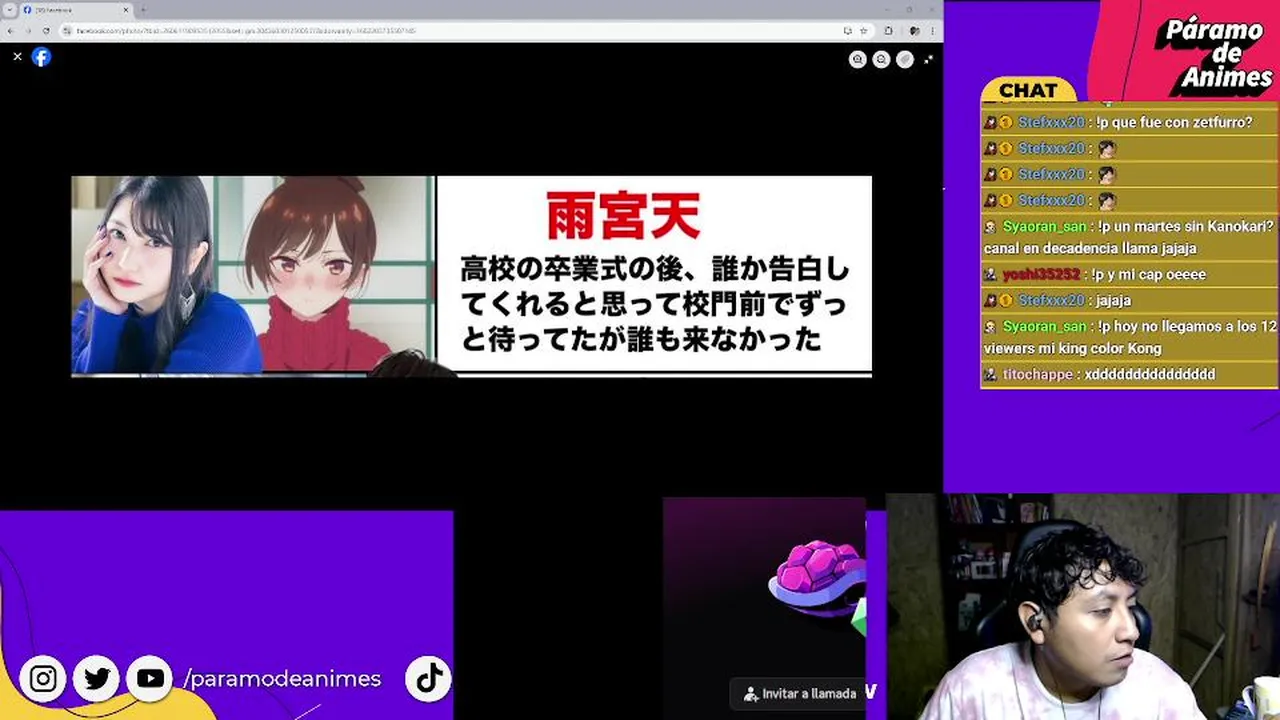
Task: Click yoshi35252 username in chat
Action: pyautogui.click(x=1041, y=275)
